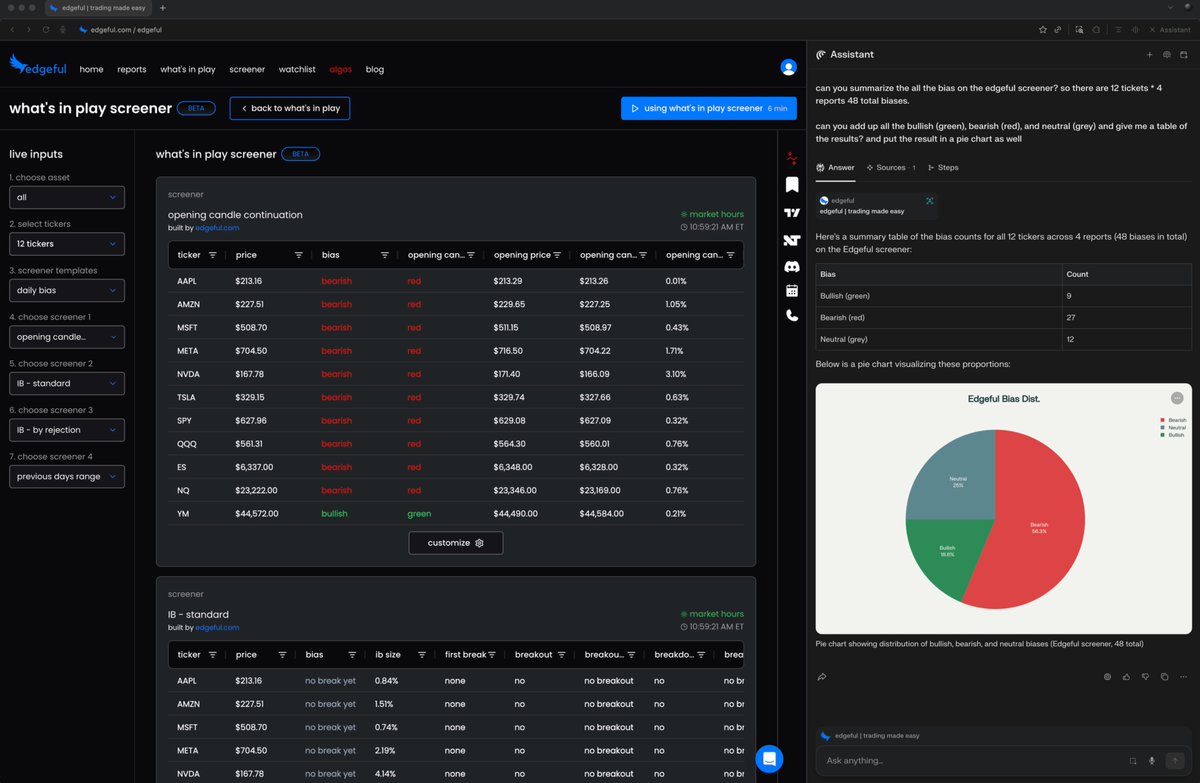Select the bookmark icon in the right sidebar
This screenshot has height=783, width=1200.
(x=791, y=184)
